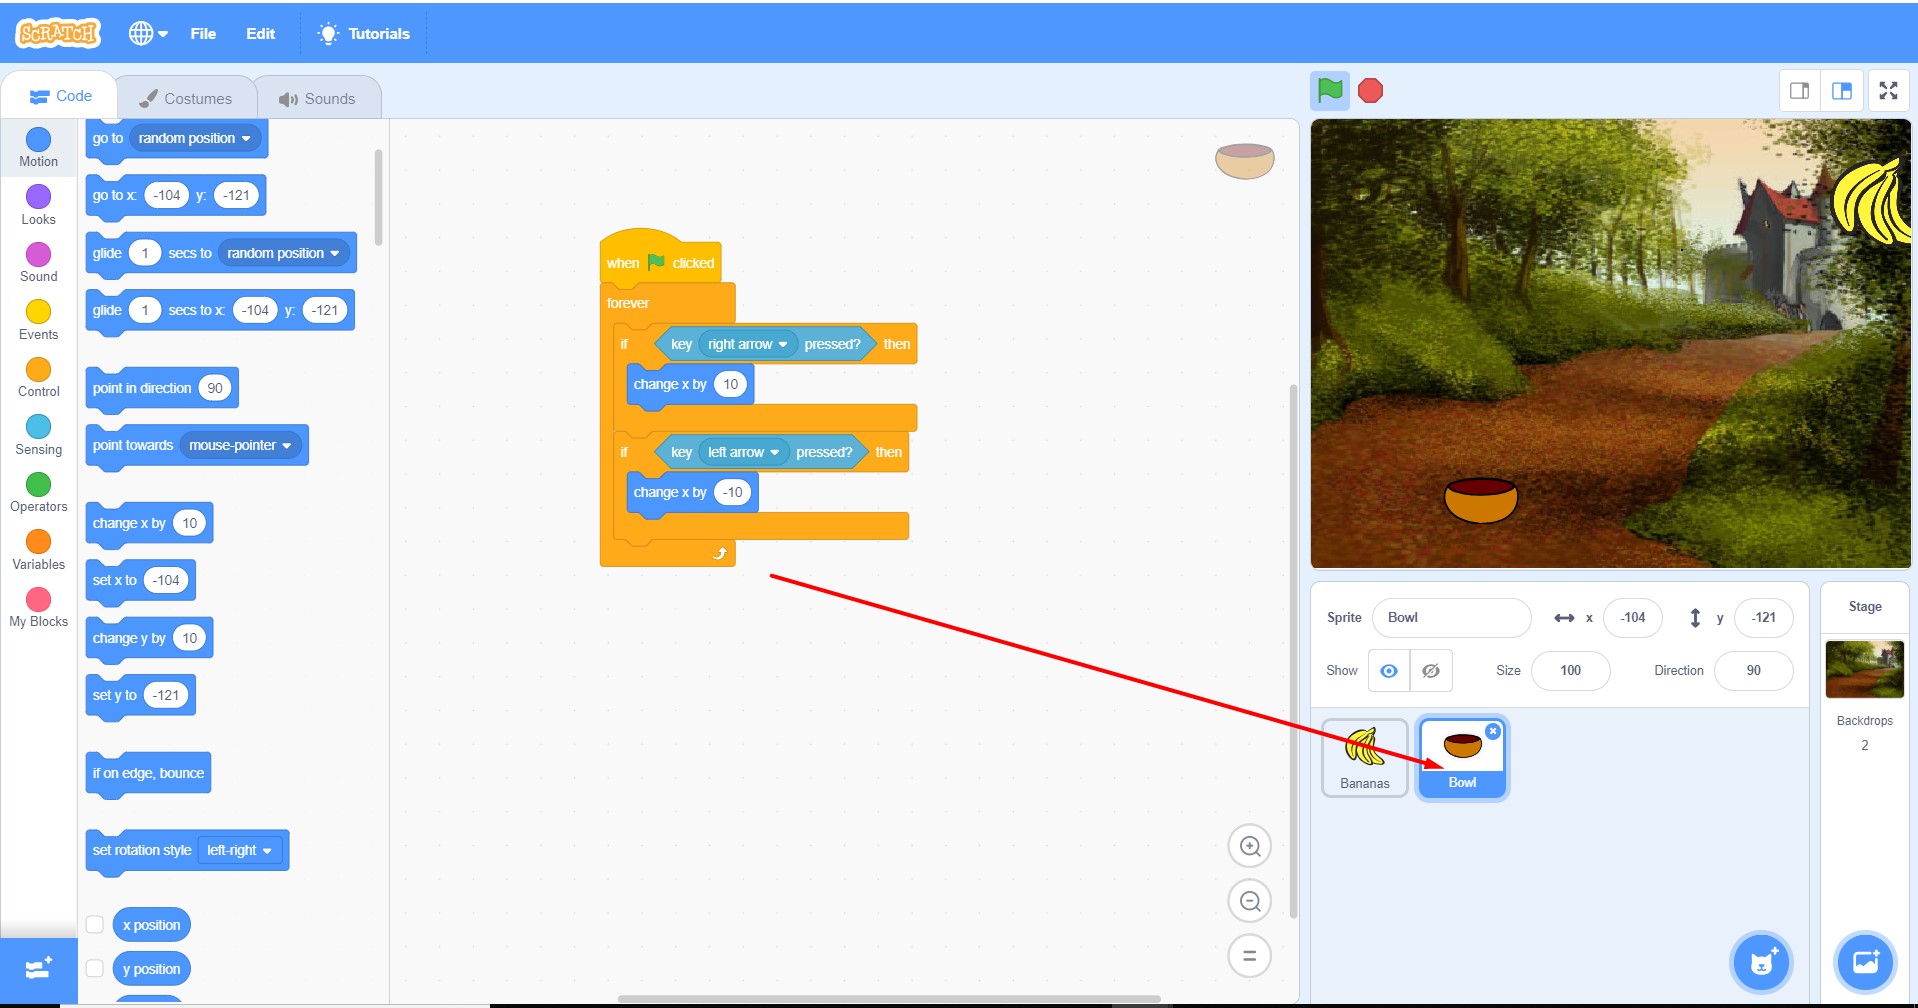Expand the 'mouse-pointer' dropdown
The image size is (1918, 1008).
click(240, 445)
